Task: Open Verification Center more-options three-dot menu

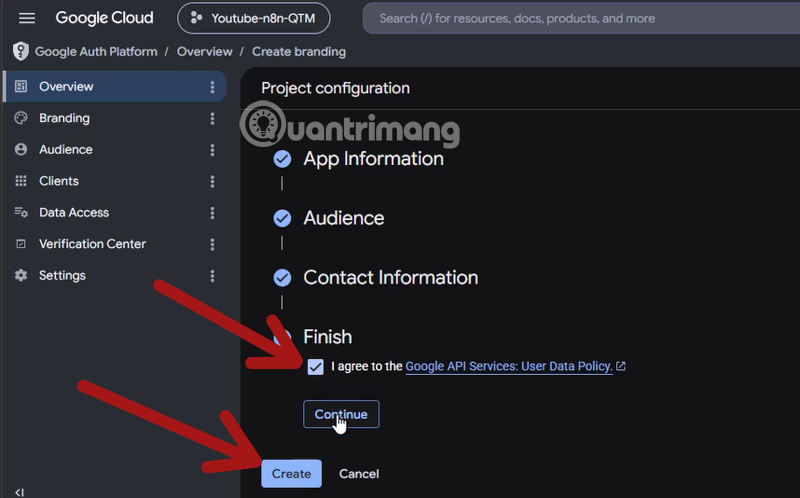Action: point(212,244)
